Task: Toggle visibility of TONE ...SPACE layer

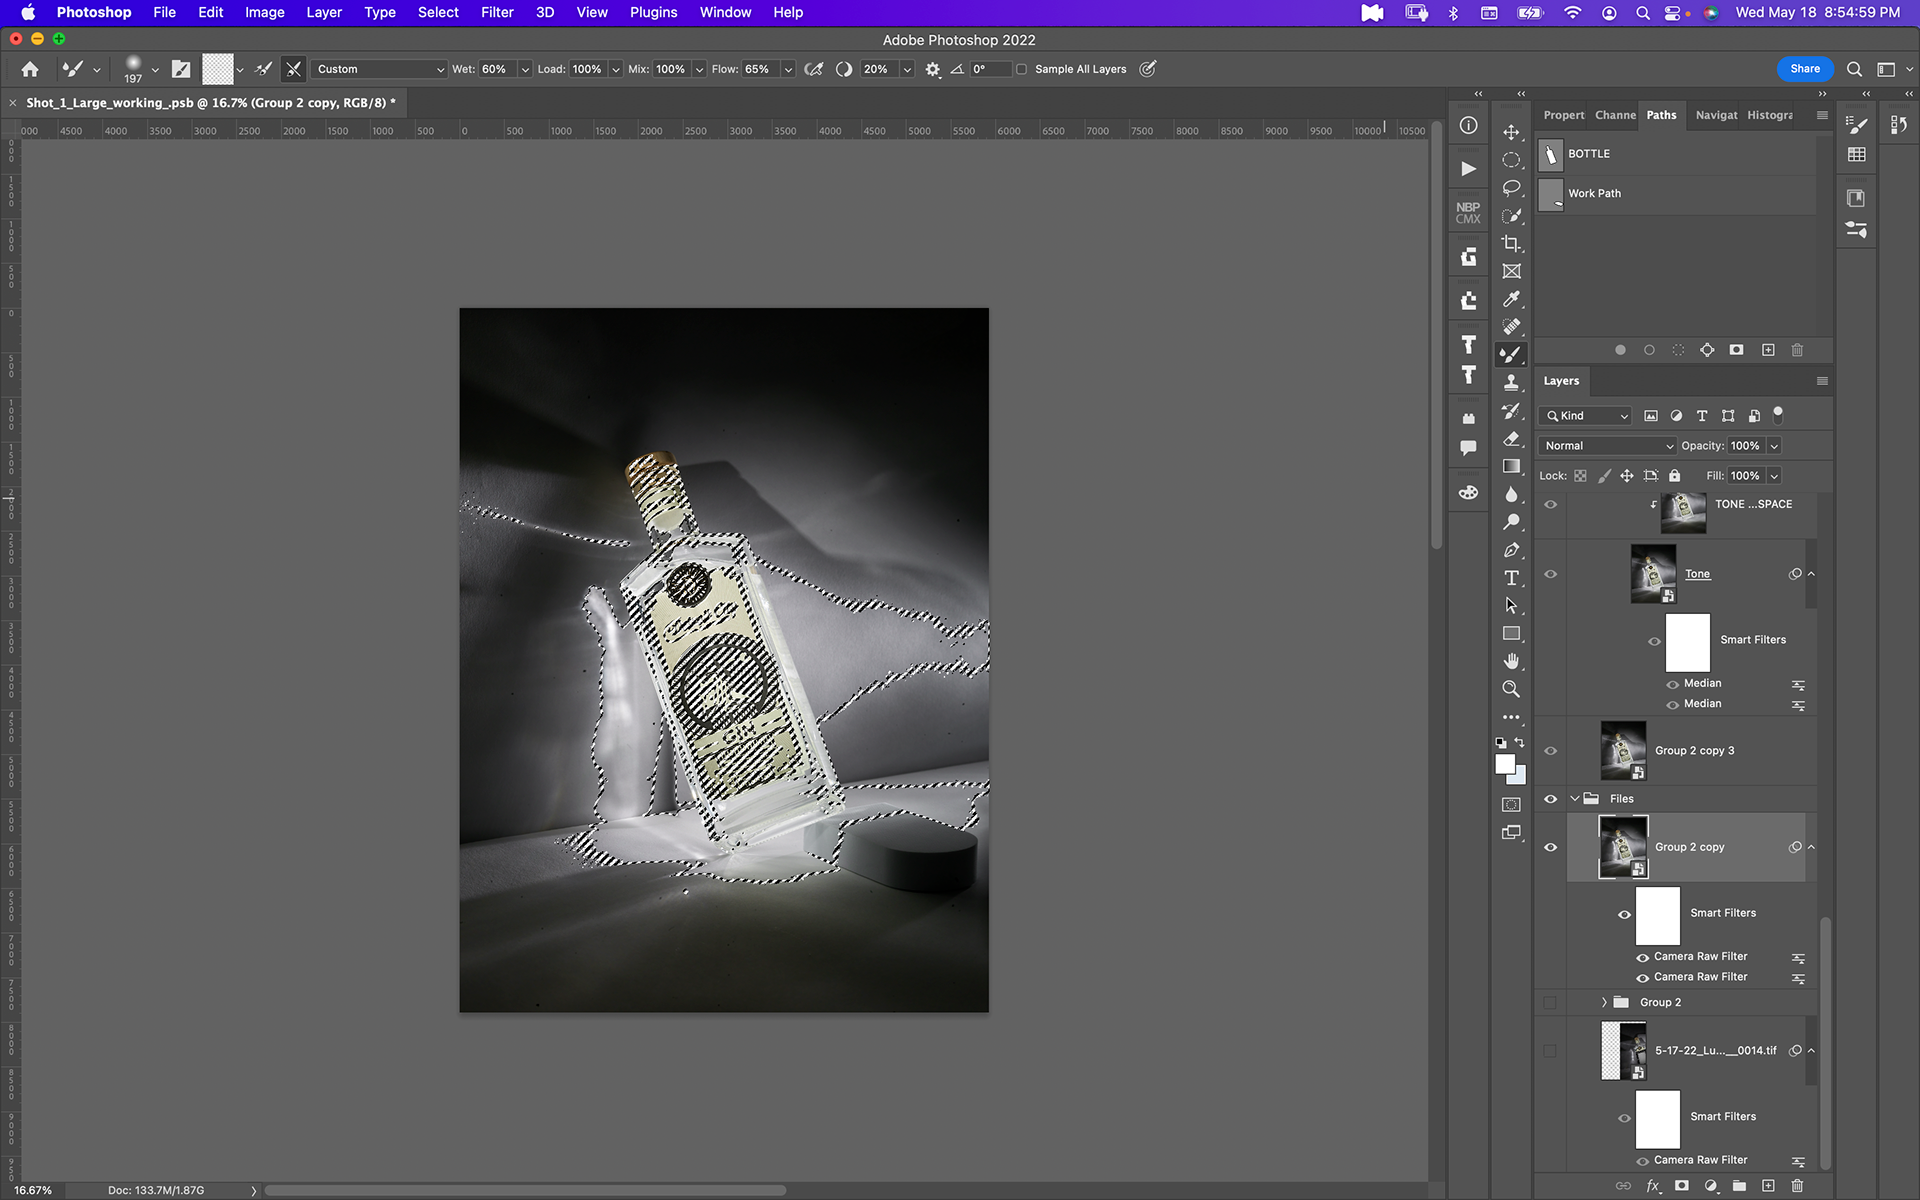Action: [x=1551, y=505]
